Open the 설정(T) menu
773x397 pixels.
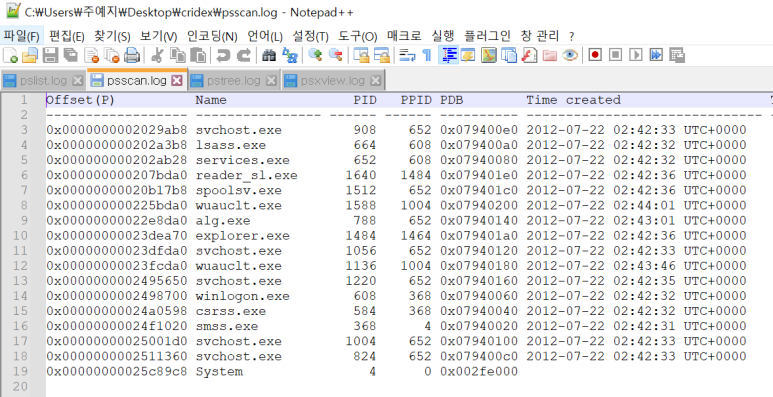311,36
